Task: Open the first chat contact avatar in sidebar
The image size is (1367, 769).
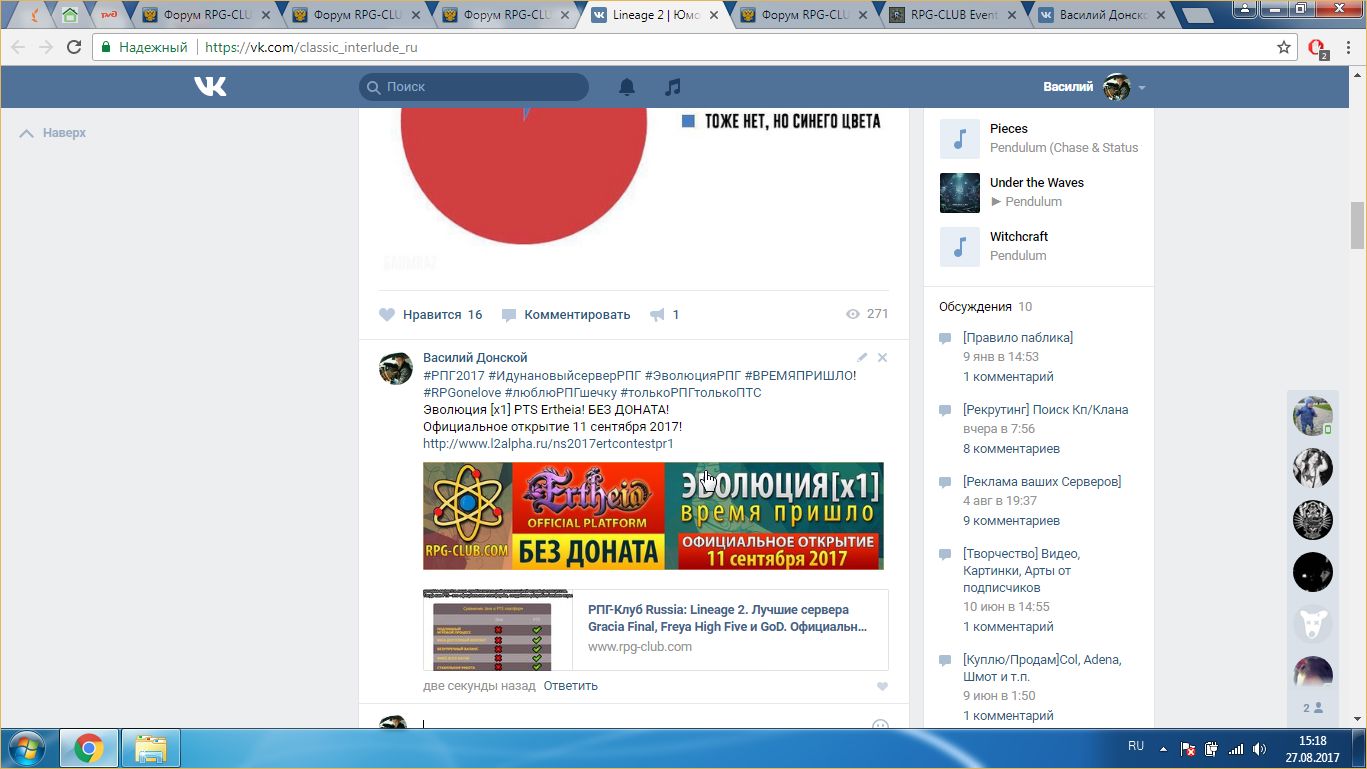Action: click(1312, 415)
